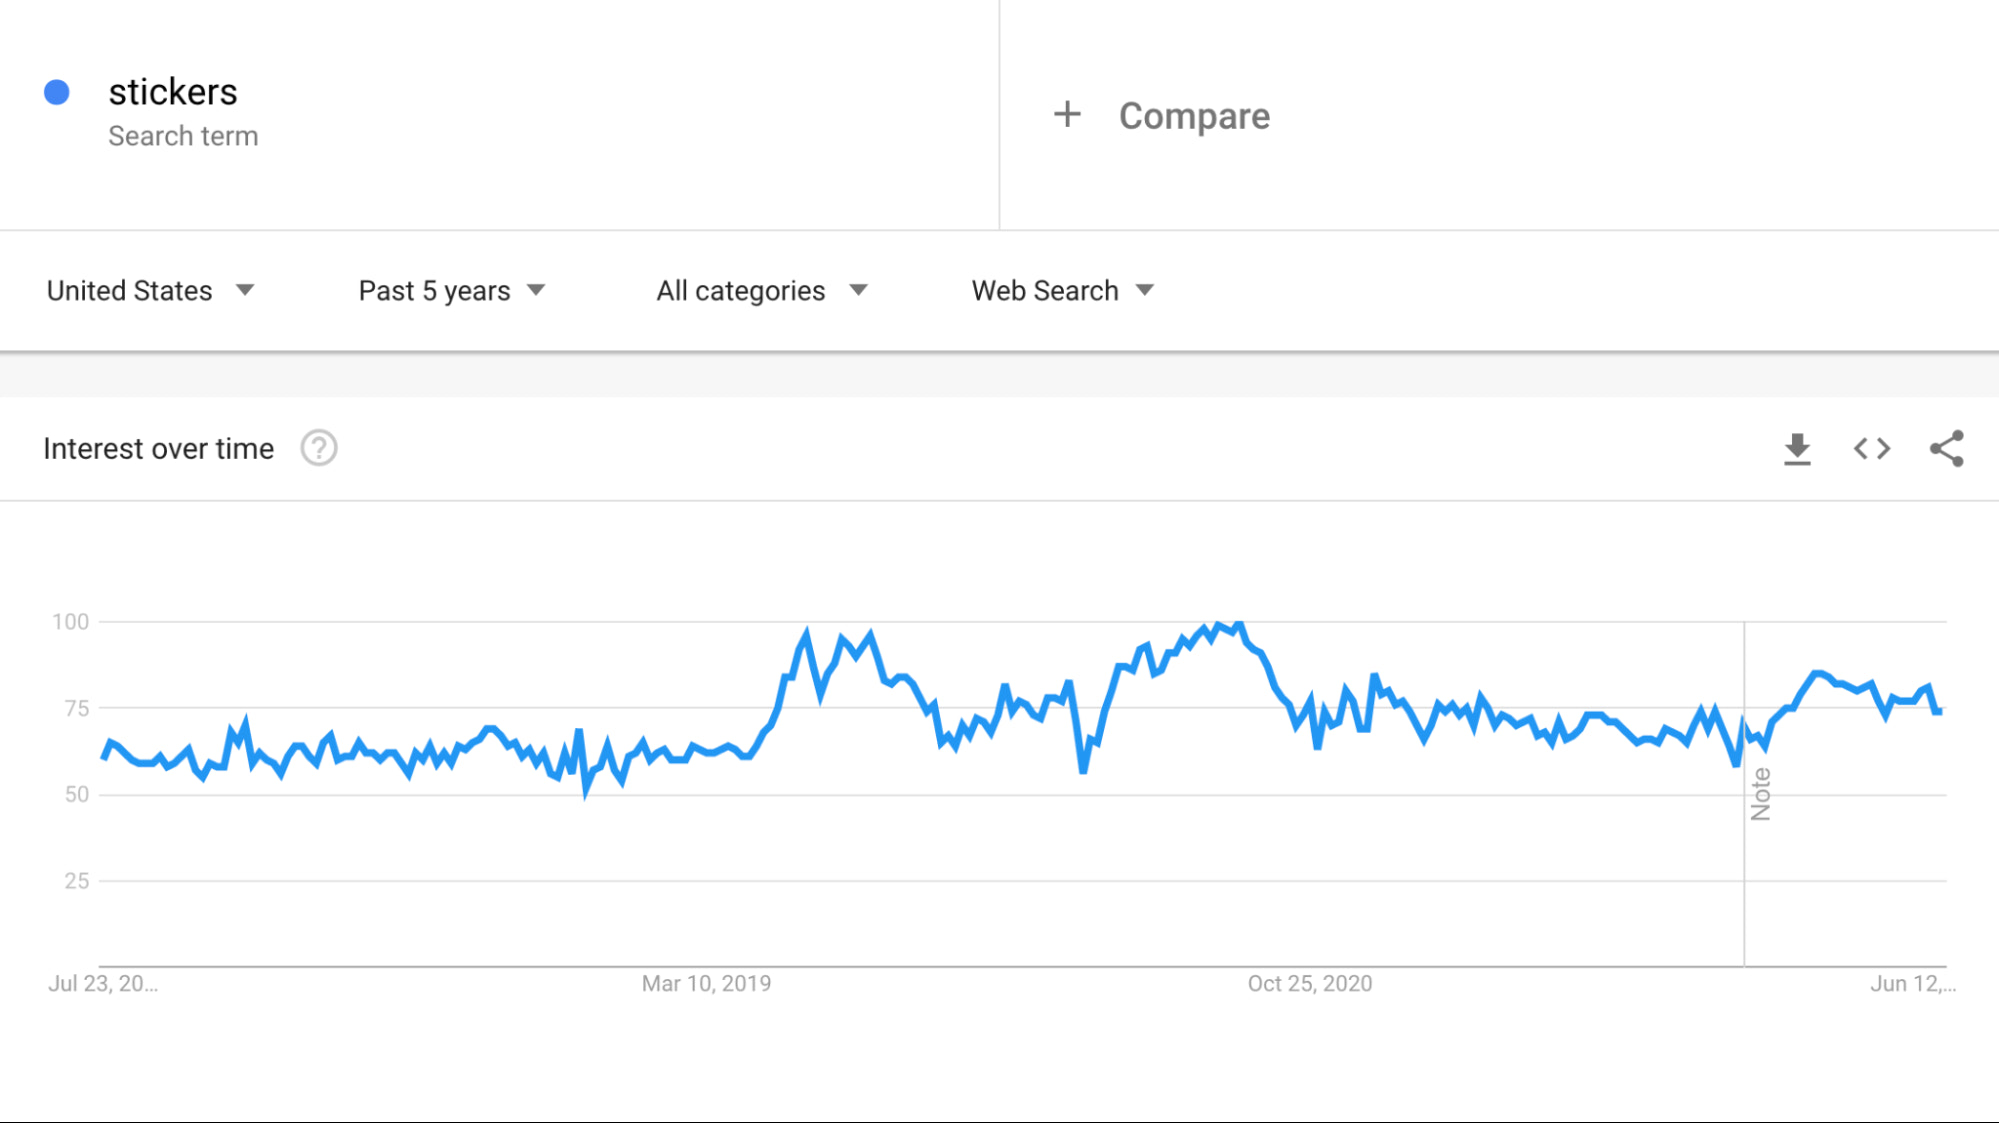Click the Oct 25, 2020 axis label
The width and height of the screenshot is (1999, 1123).
click(x=1309, y=984)
